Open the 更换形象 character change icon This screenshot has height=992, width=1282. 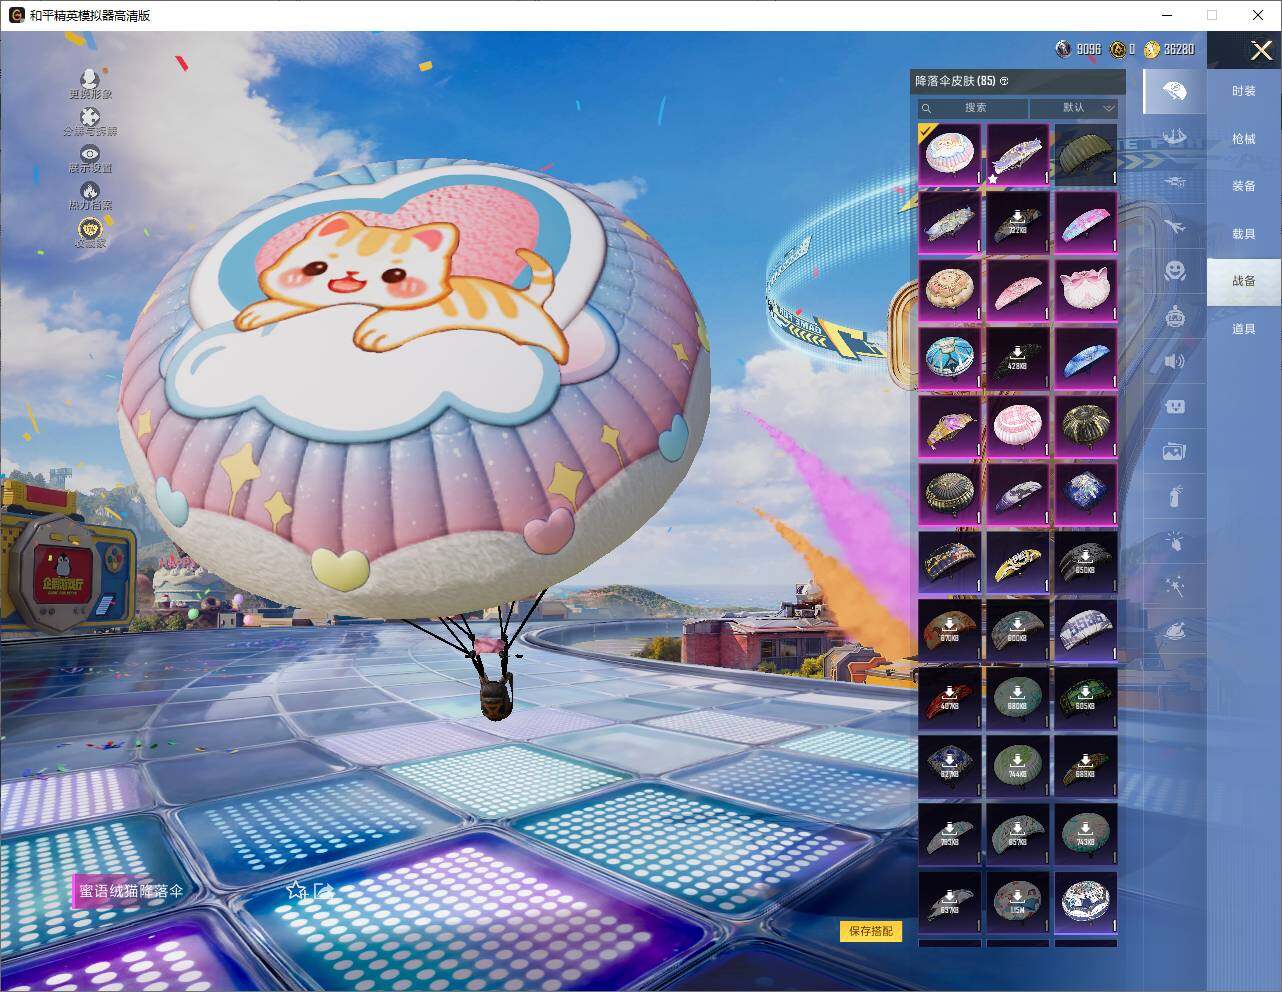(90, 78)
